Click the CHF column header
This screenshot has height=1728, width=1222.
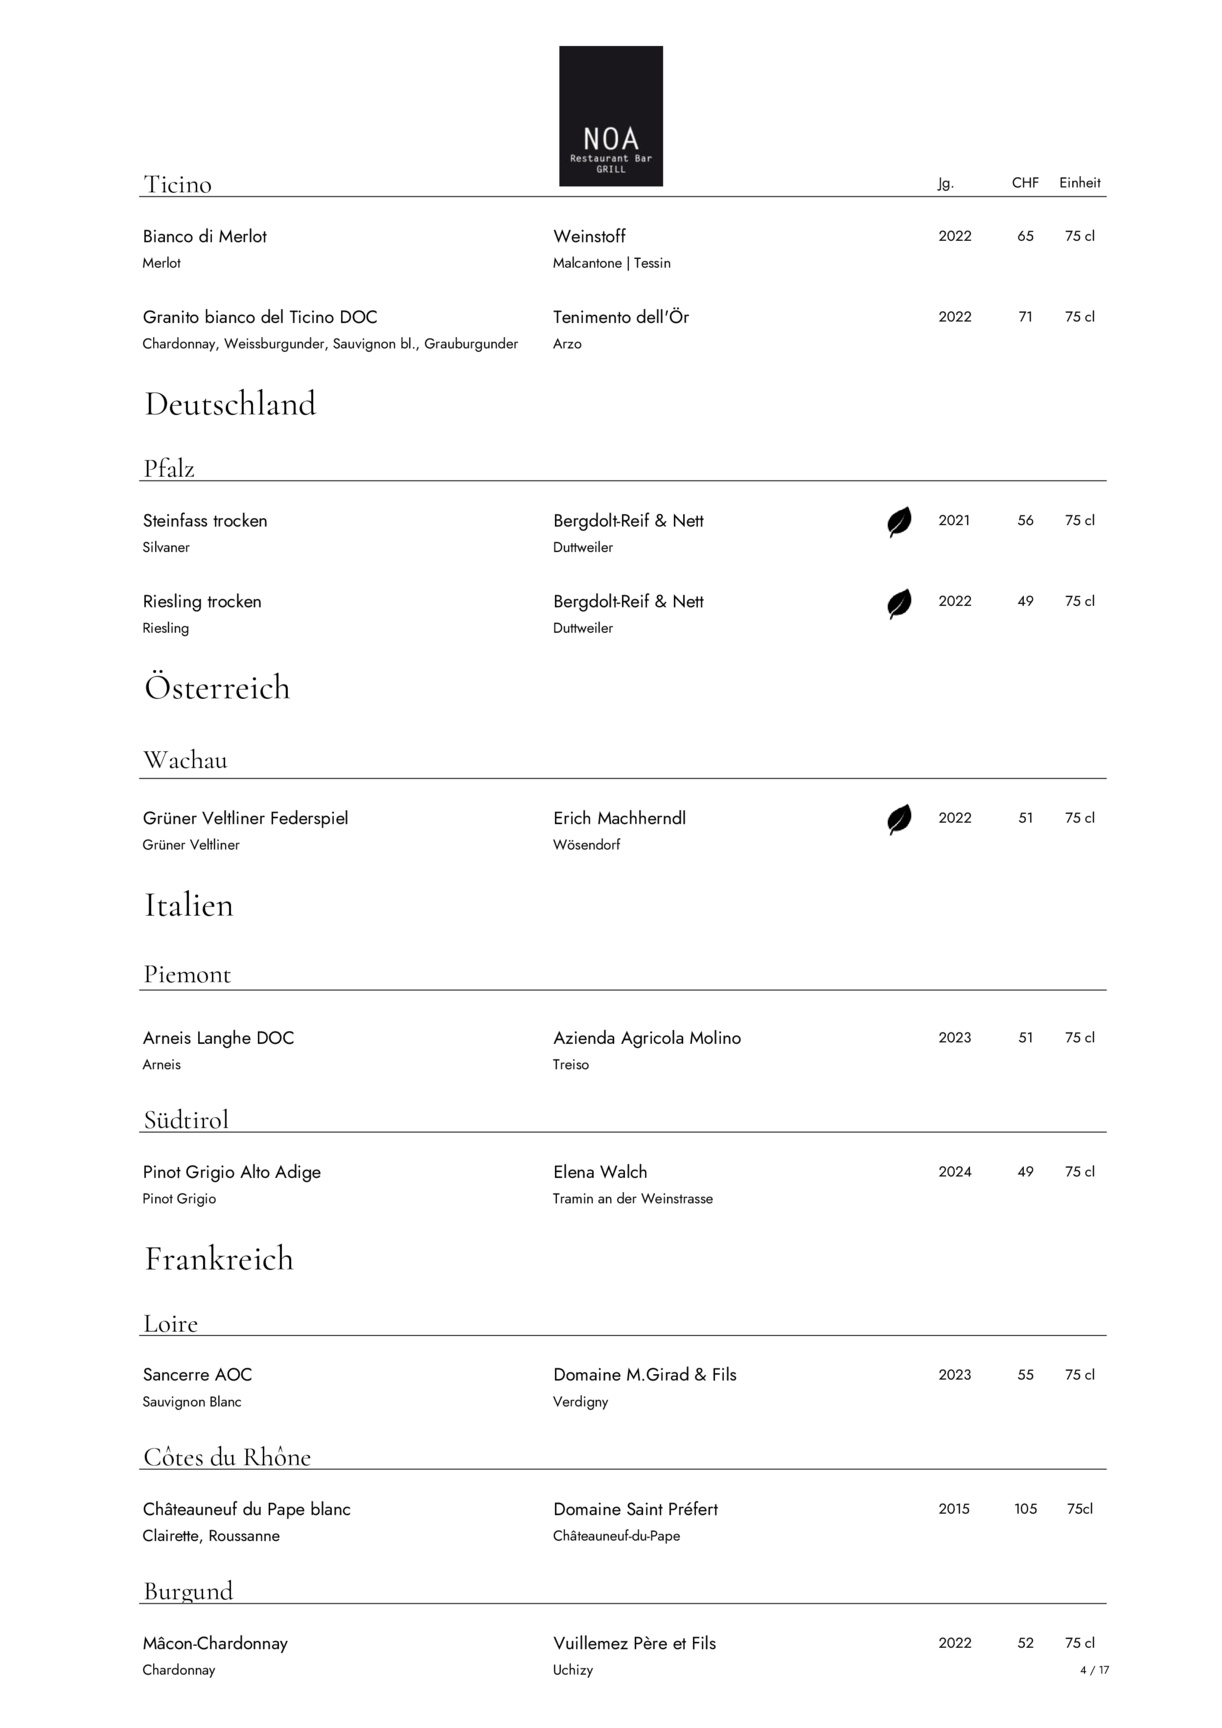point(1025,183)
